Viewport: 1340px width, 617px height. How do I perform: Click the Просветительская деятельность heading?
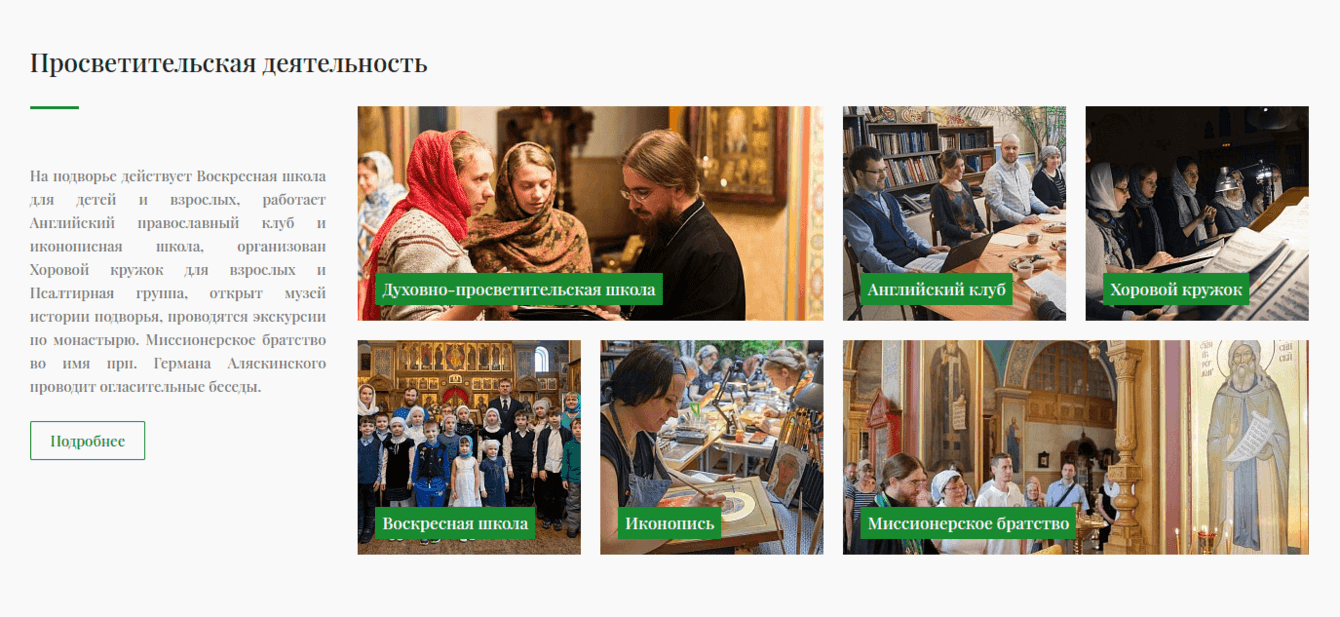click(229, 63)
